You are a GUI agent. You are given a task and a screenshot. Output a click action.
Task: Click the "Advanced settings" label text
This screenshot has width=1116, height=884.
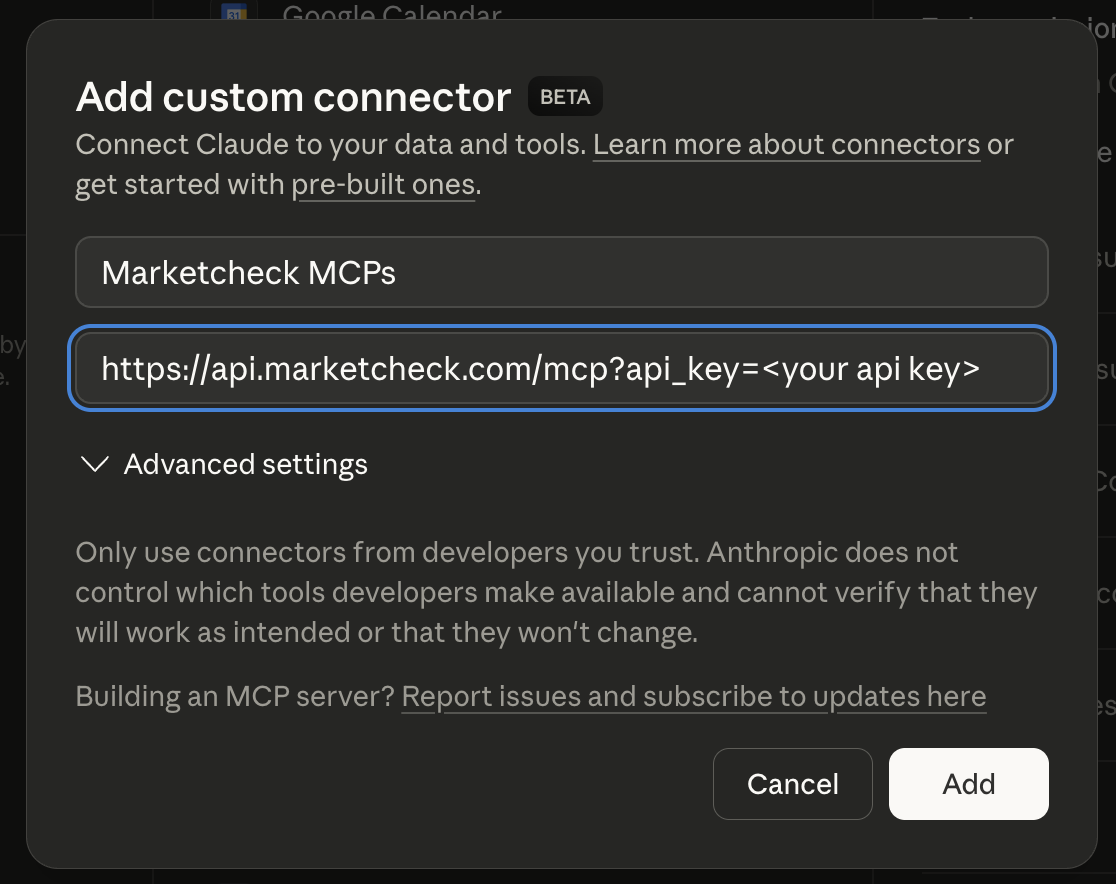[245, 464]
